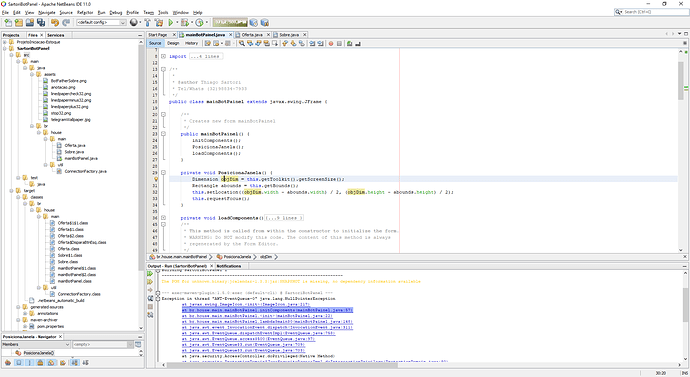This screenshot has height=377, width=690.
Task: Select ConnectionFactory.java in project tree
Action: tap(85, 171)
